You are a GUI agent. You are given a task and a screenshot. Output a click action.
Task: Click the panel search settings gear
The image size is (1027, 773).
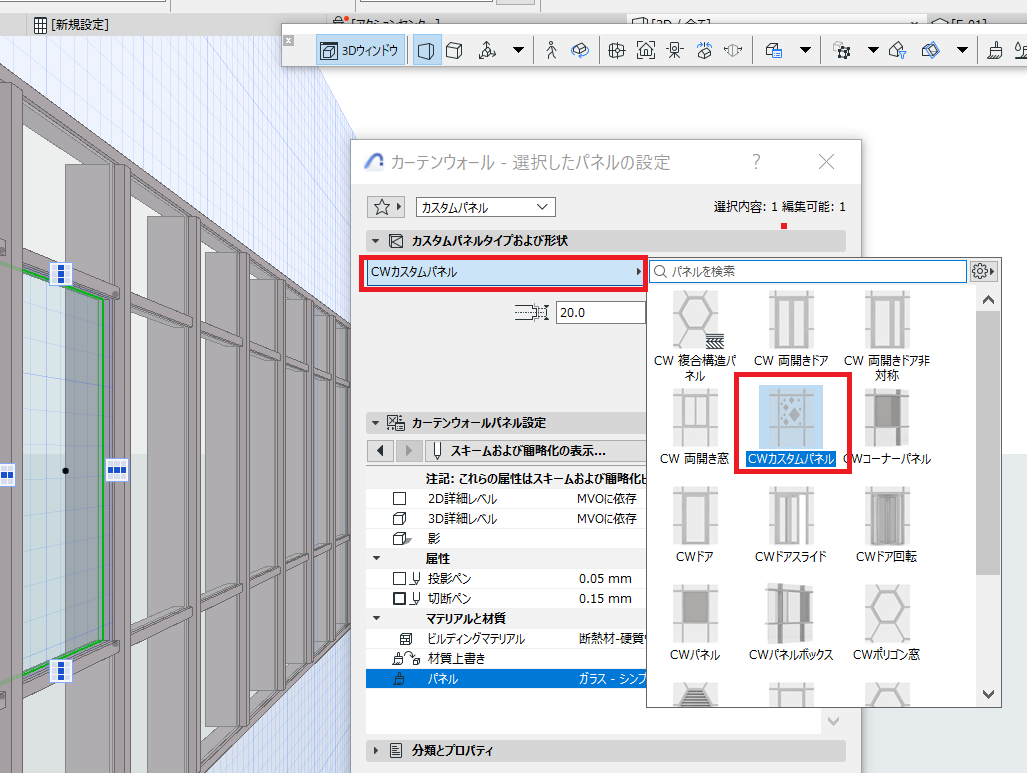pos(983,271)
